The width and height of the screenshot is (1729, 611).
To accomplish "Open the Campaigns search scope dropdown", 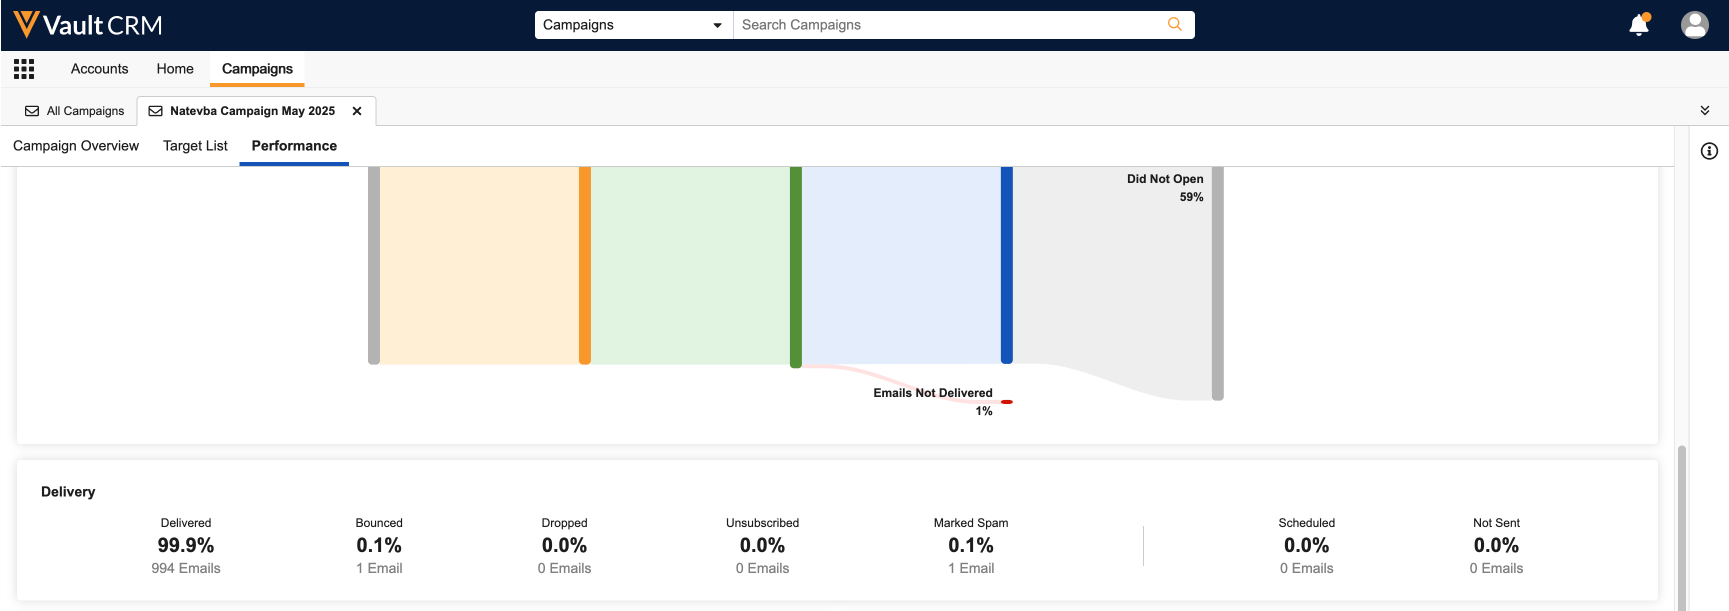I will [633, 25].
